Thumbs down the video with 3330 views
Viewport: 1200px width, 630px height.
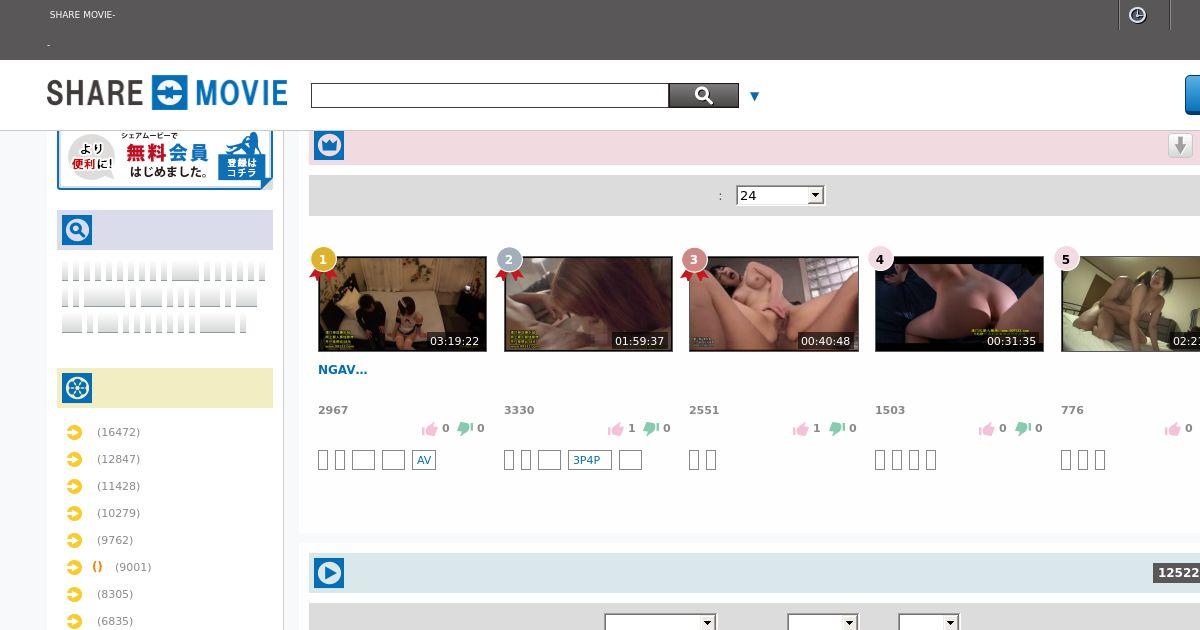651,428
